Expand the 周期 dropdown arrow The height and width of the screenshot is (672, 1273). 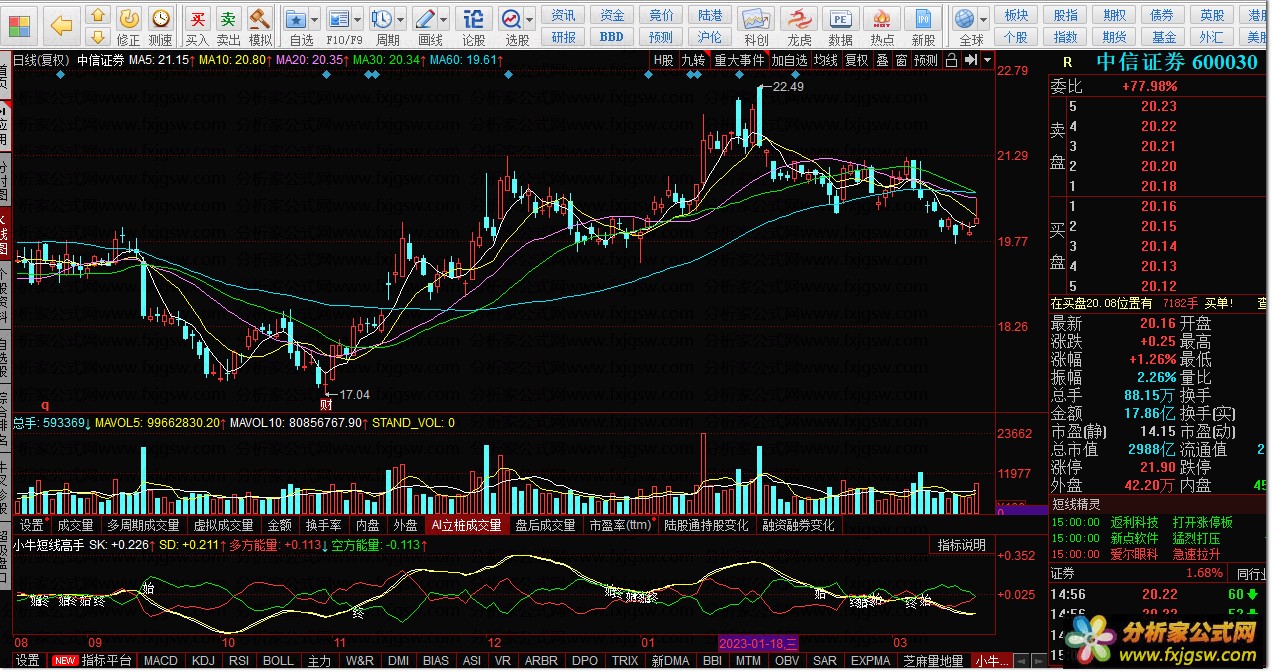400,20
